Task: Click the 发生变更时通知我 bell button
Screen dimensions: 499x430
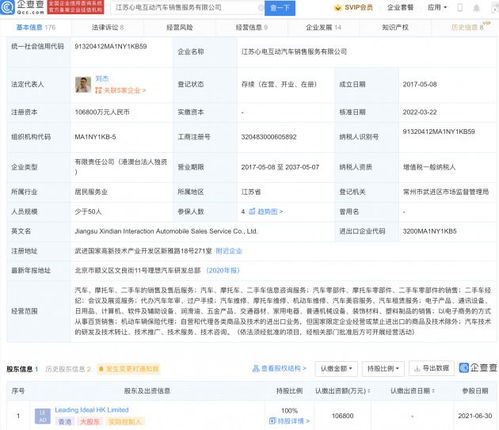Action: pos(129,369)
